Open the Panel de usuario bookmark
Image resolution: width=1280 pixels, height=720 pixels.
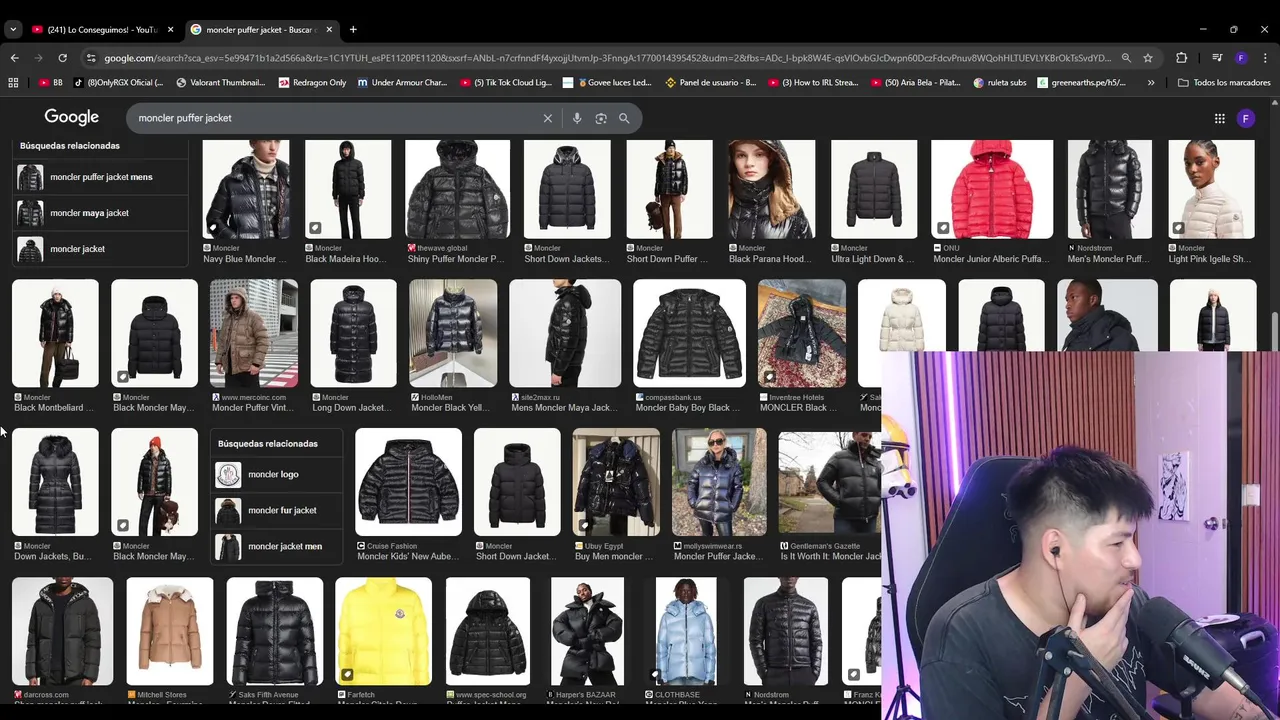tap(709, 83)
